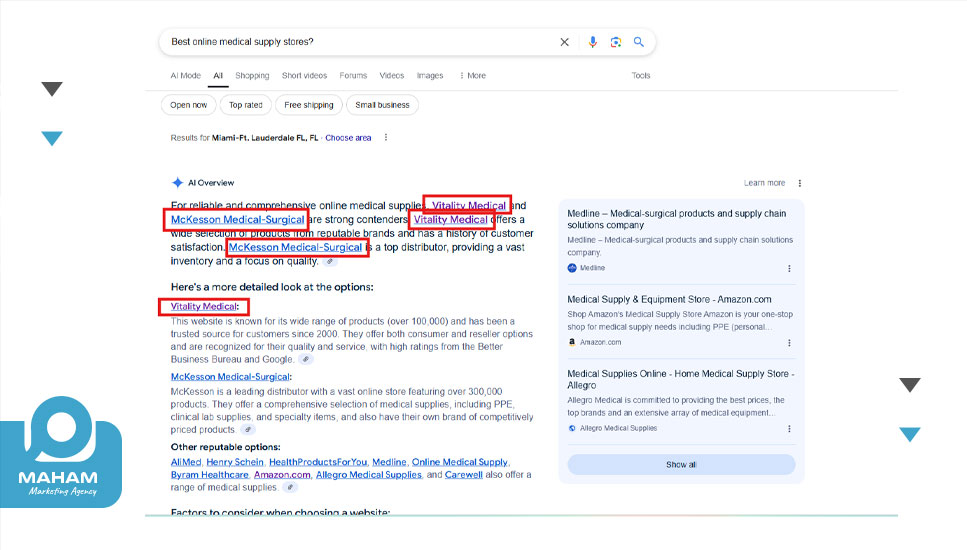Open the Medline link in other options
Viewport: 967px width, 550px height.
tap(389, 462)
